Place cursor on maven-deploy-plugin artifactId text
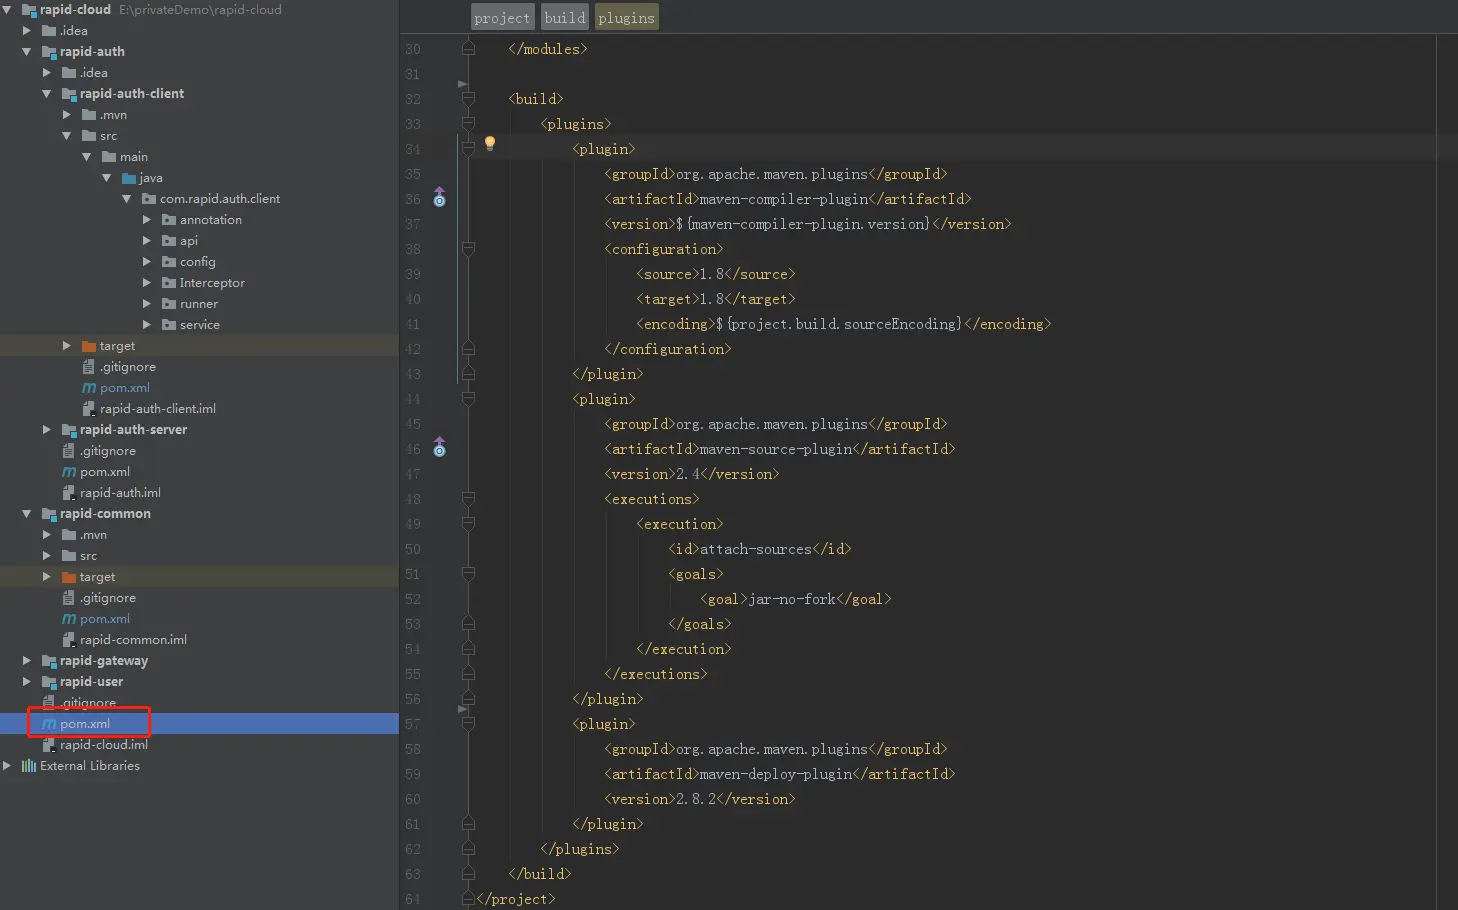 [x=775, y=774]
